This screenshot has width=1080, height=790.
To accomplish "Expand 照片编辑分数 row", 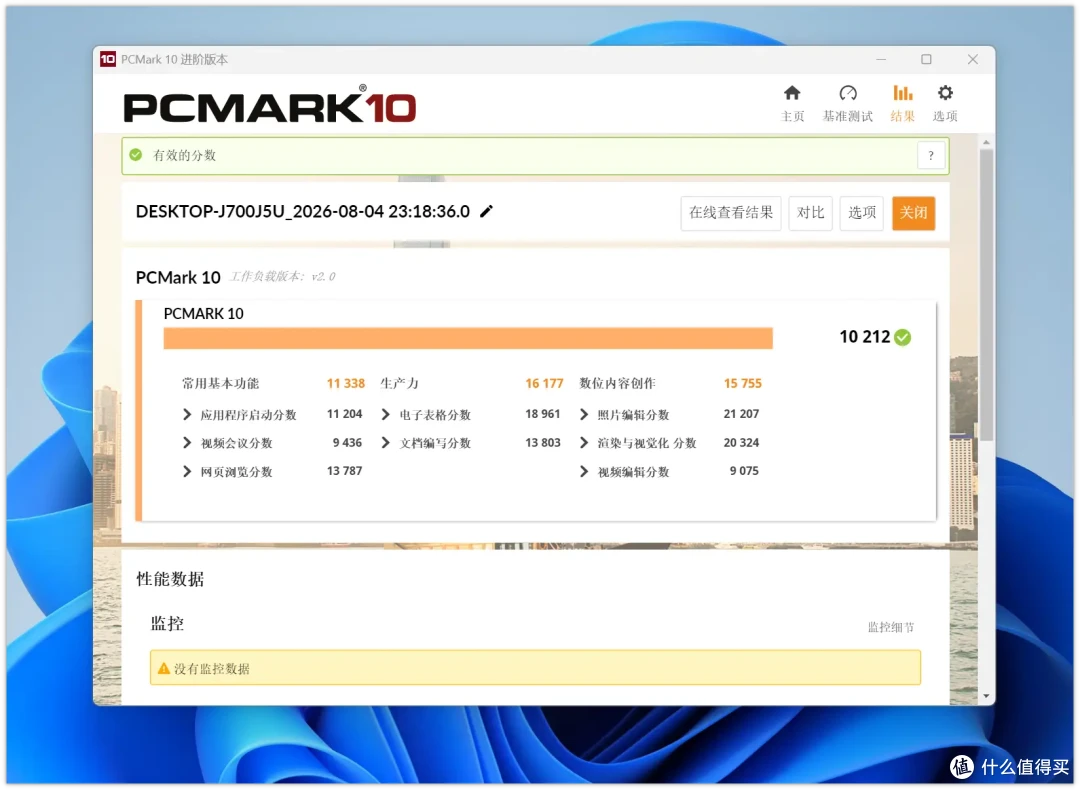I will 584,414.
